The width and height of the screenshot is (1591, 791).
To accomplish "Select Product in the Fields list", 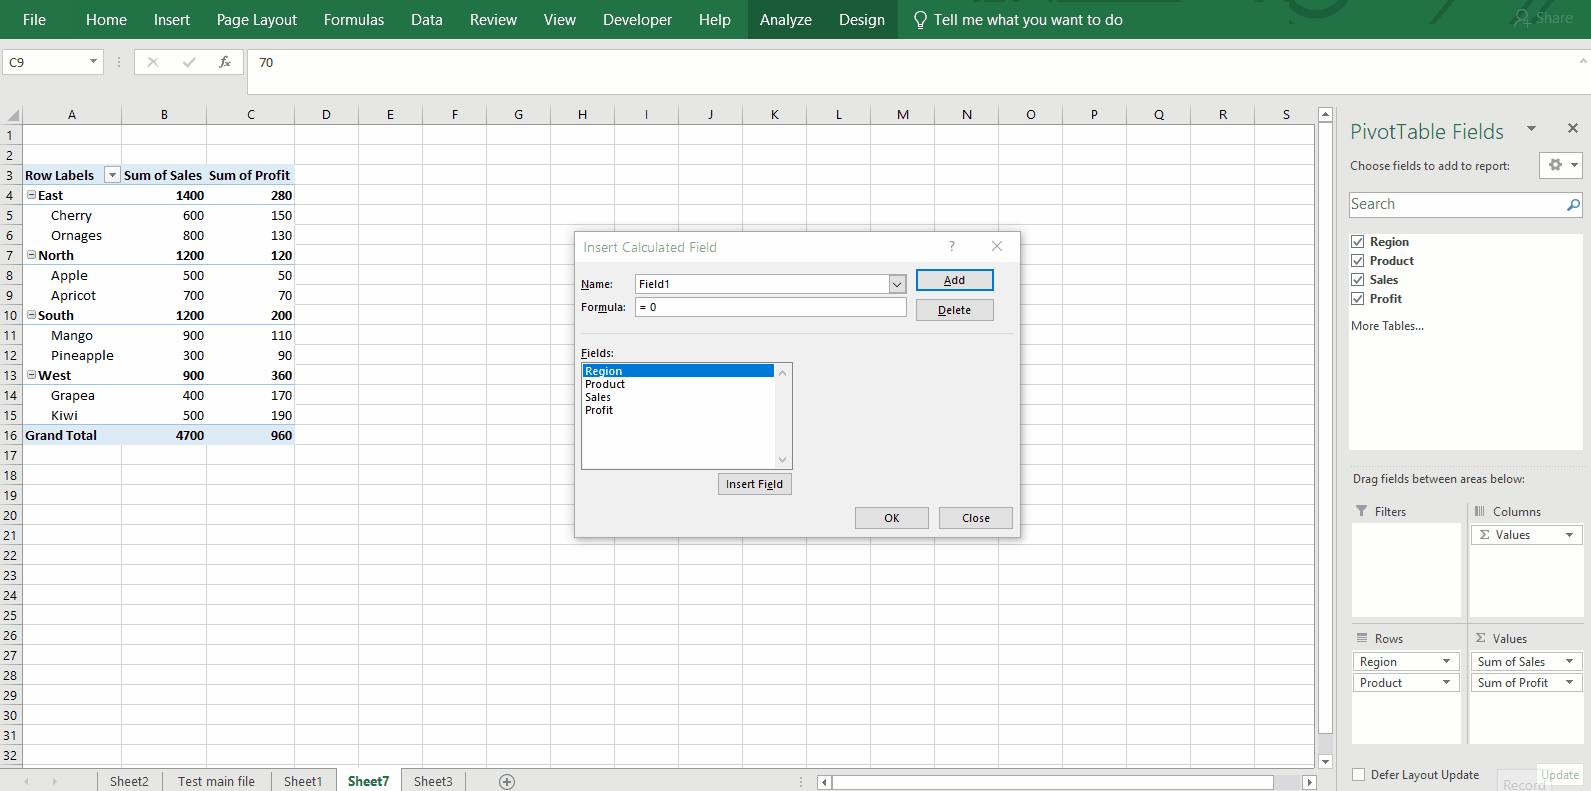I will tap(605, 384).
